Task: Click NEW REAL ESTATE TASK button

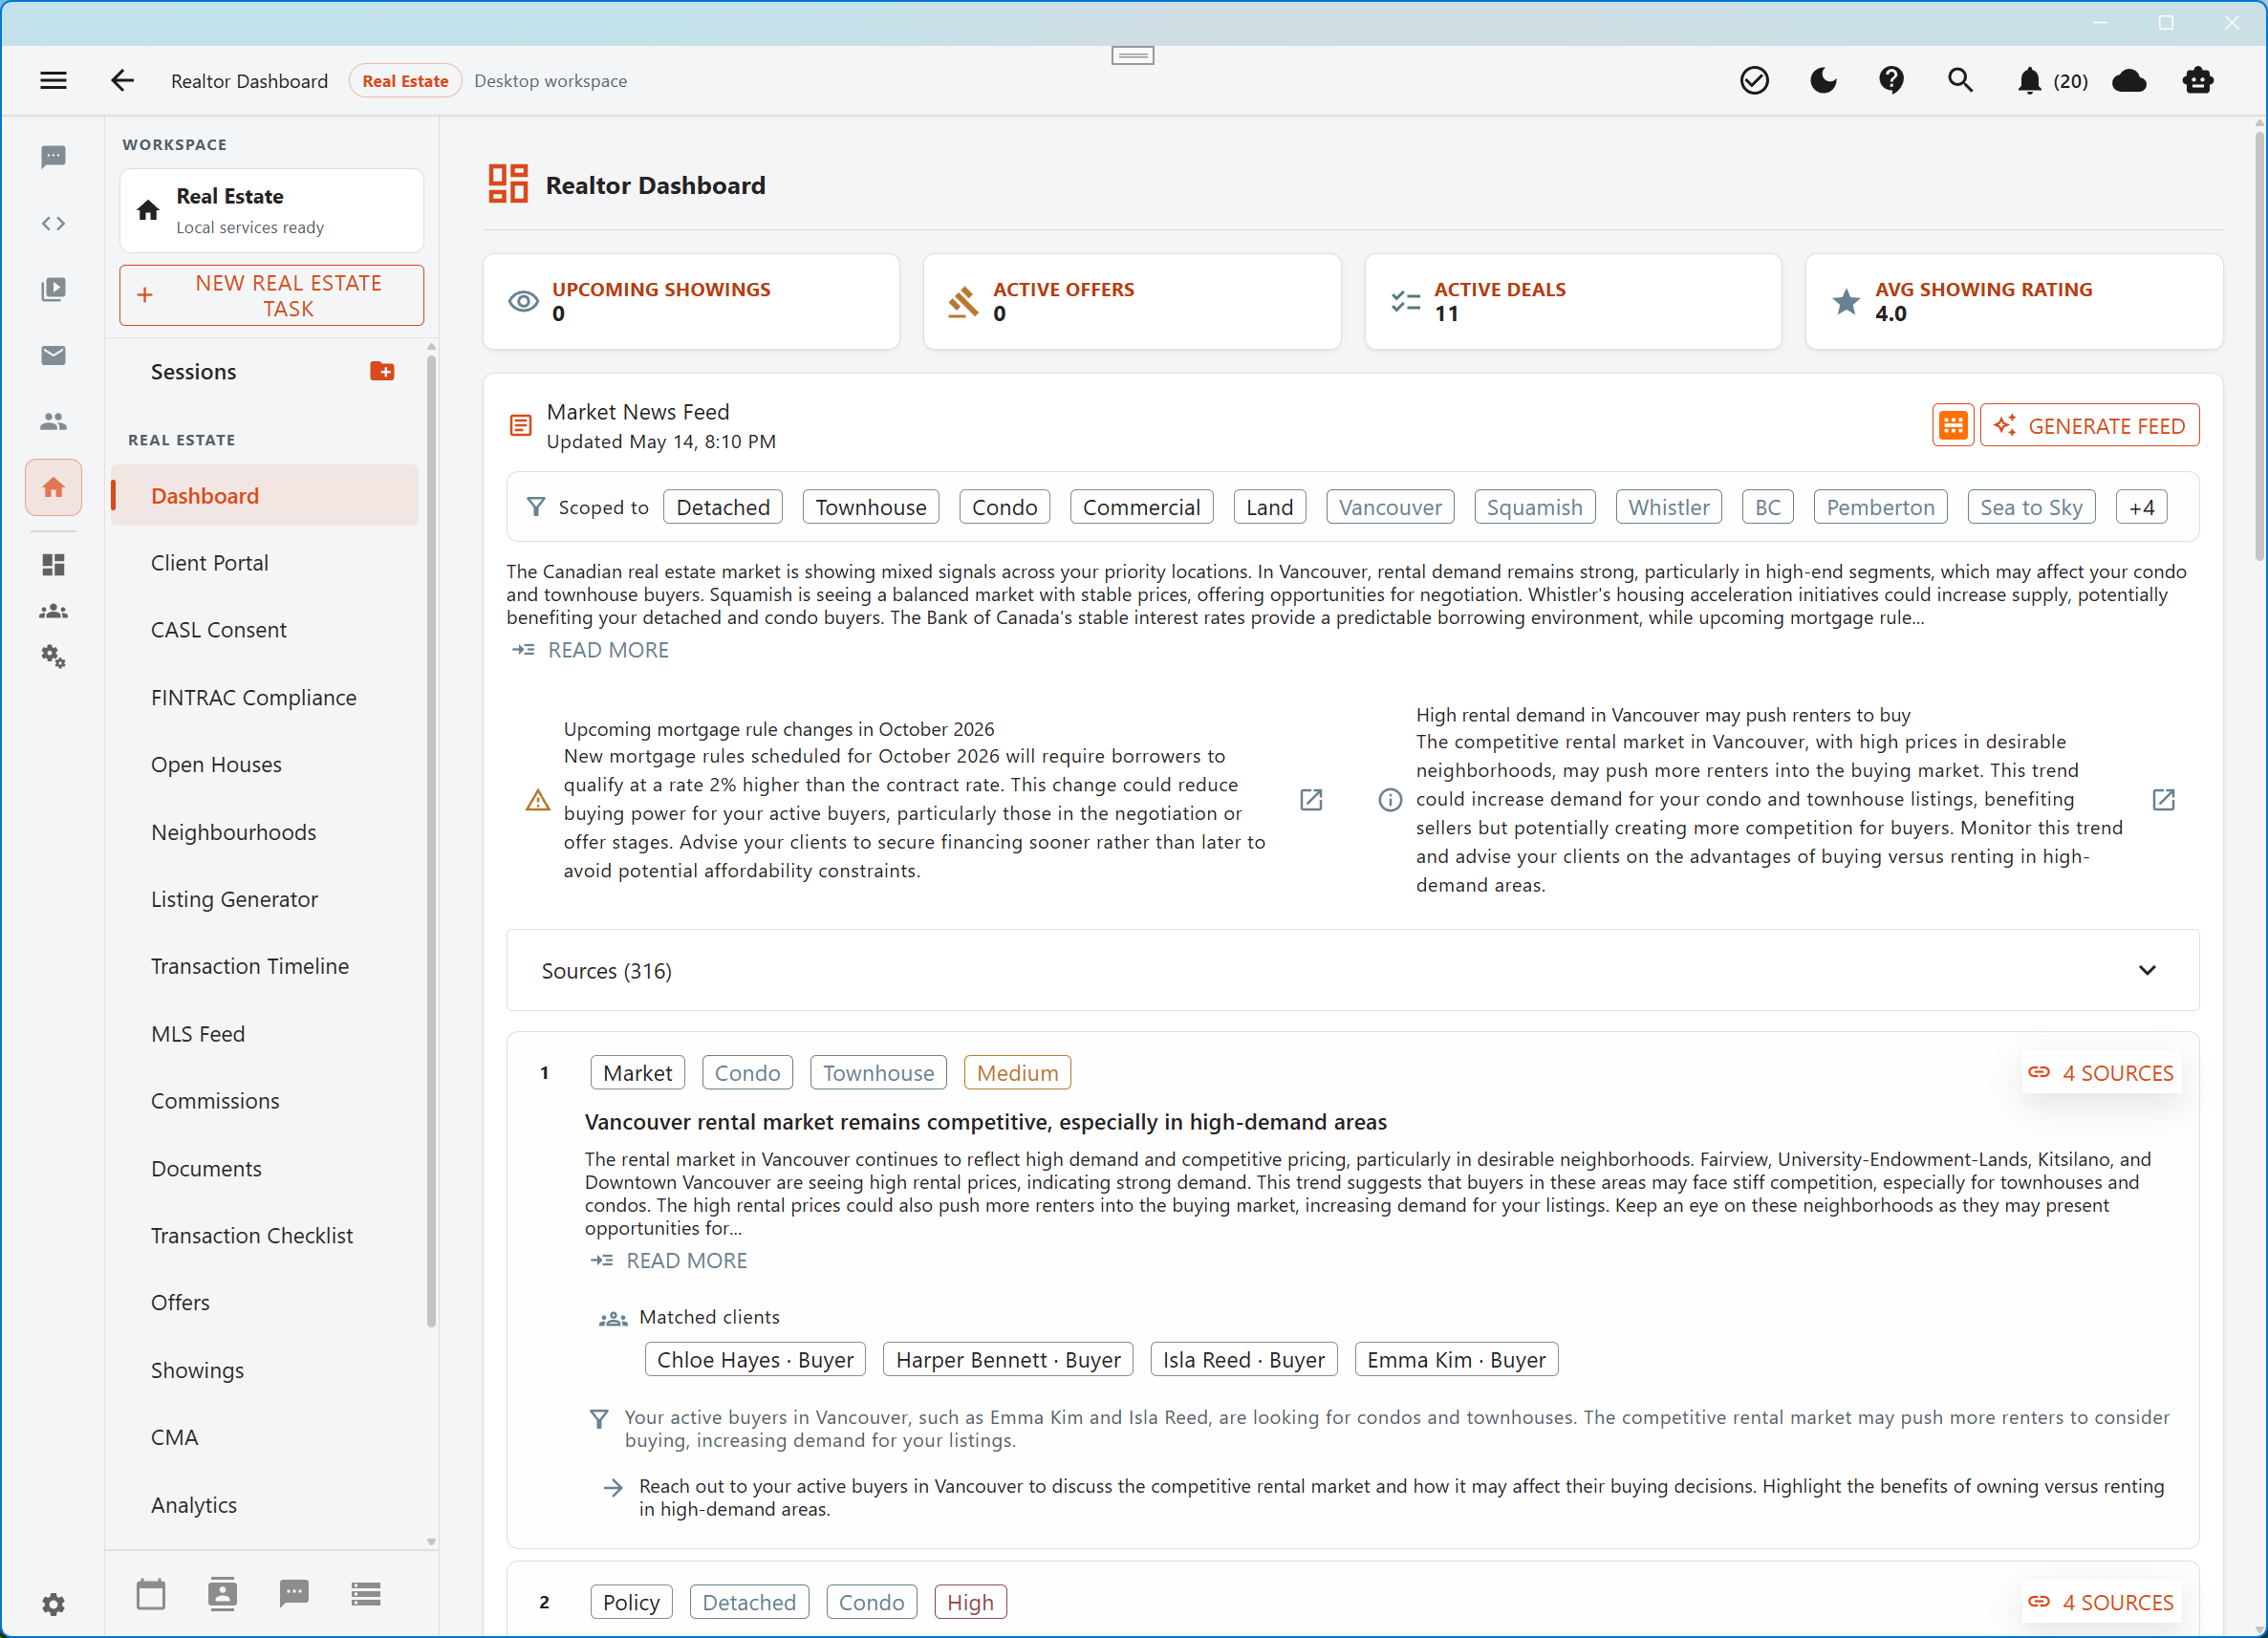Action: pos(271,295)
